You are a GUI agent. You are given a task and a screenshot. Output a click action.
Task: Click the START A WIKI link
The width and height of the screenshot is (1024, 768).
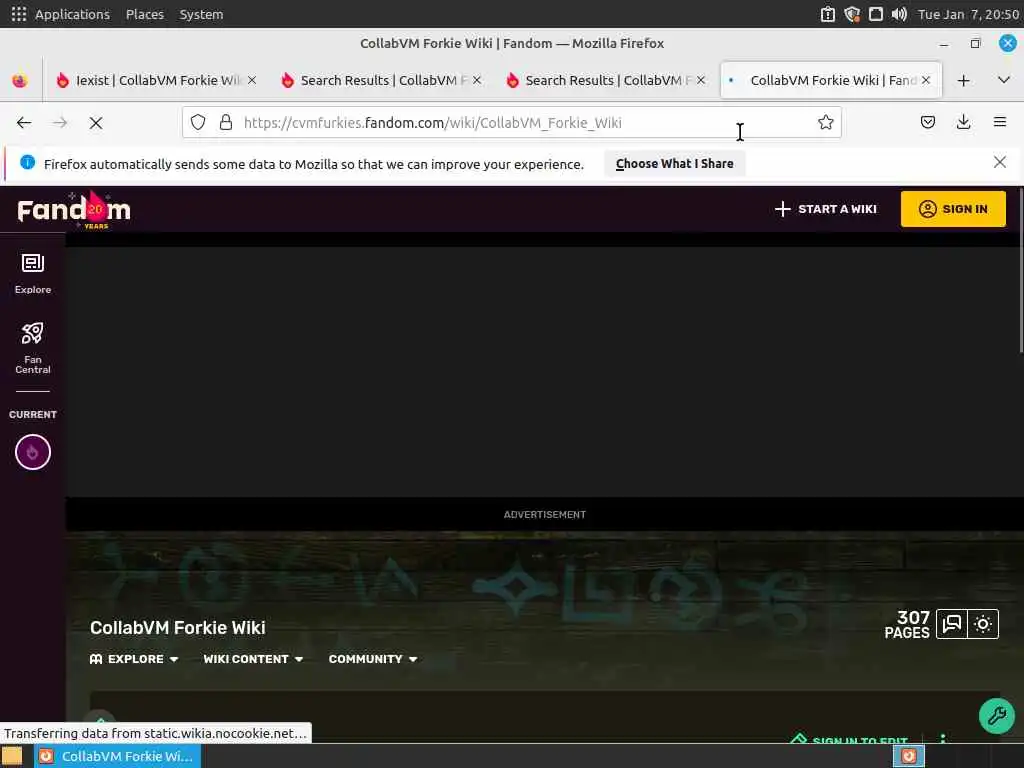pyautogui.click(x=825, y=209)
